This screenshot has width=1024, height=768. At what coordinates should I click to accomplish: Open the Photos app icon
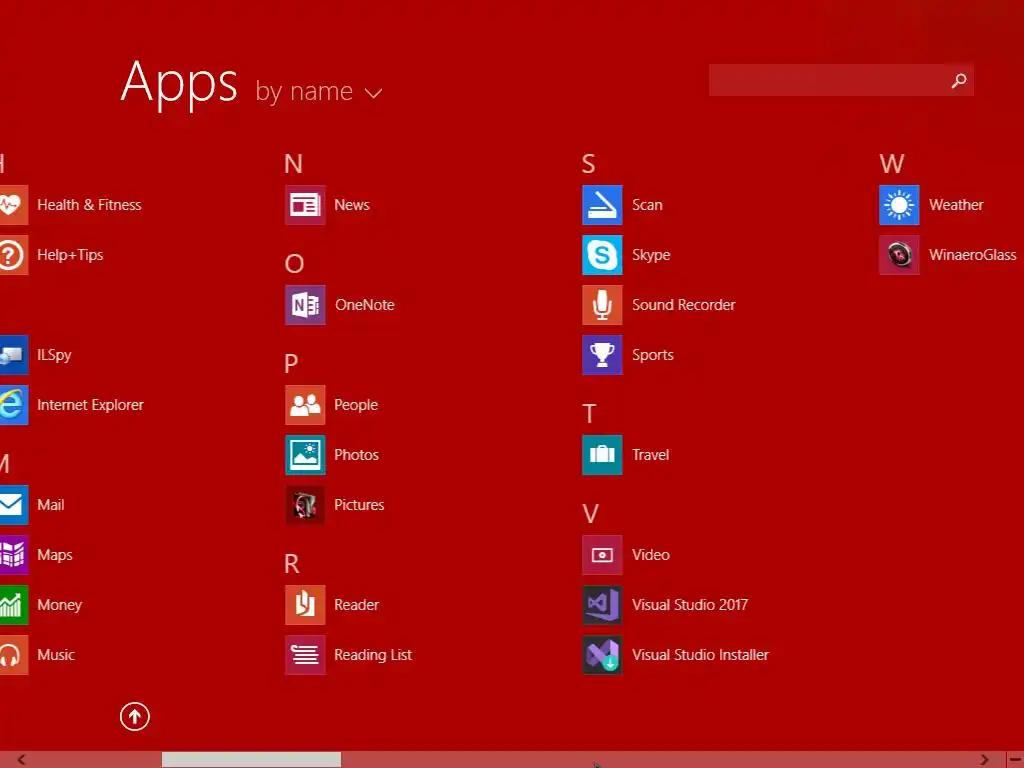tap(305, 455)
